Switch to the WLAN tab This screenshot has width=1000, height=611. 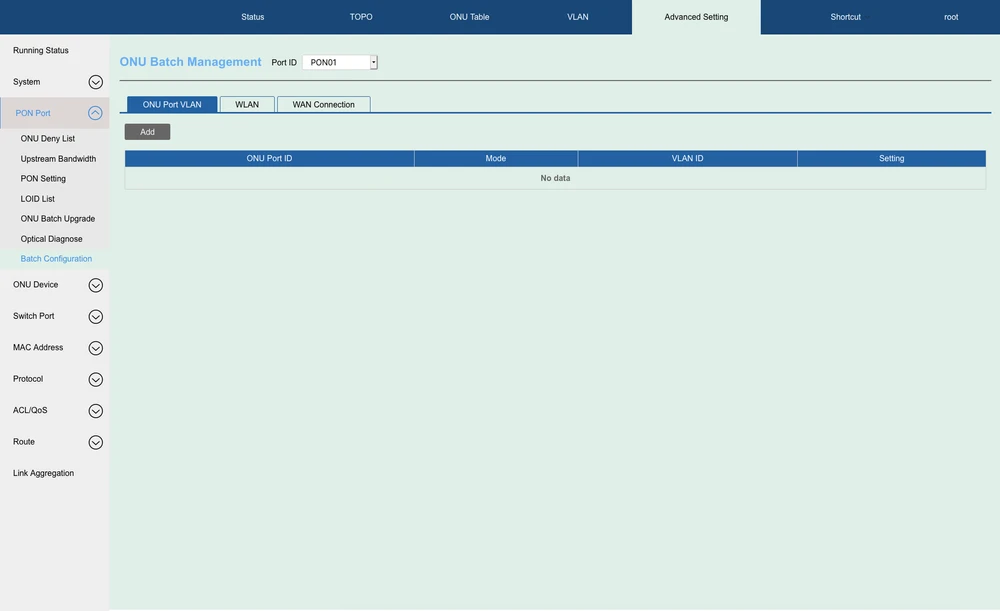[247, 104]
